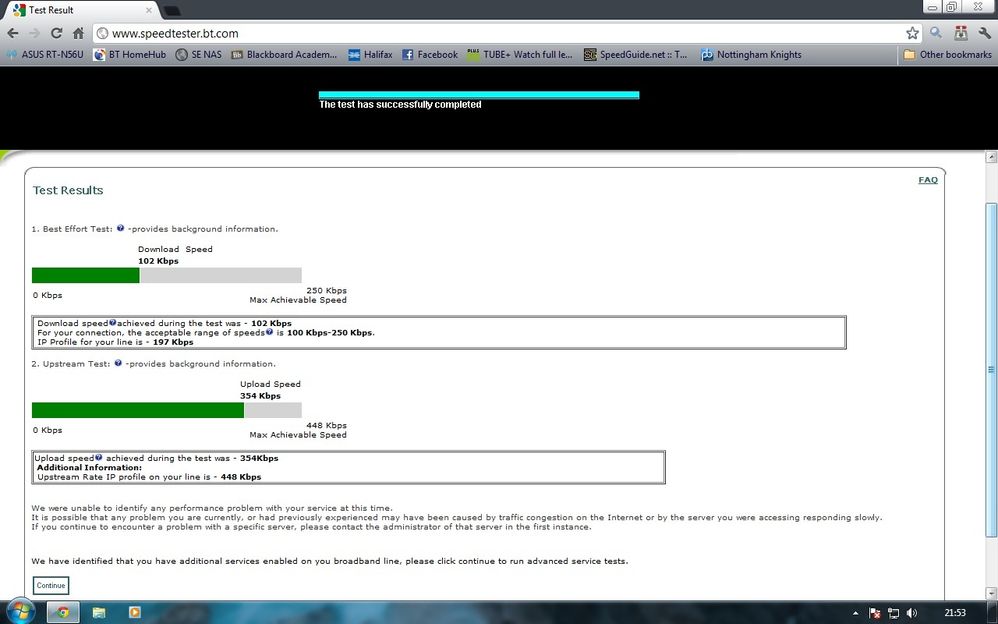The image size is (998, 624).
Task: Open the browser Home page icon
Action: [x=78, y=33]
